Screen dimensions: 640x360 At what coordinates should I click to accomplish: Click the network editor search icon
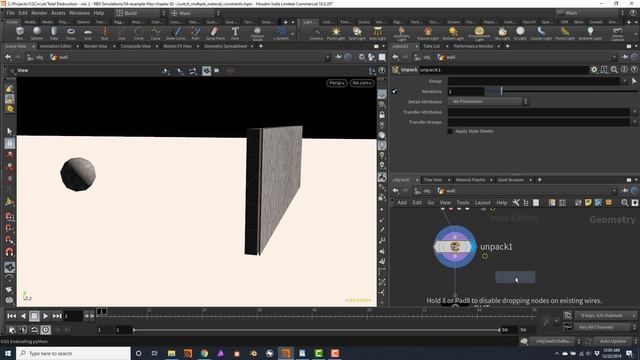coord(624,202)
